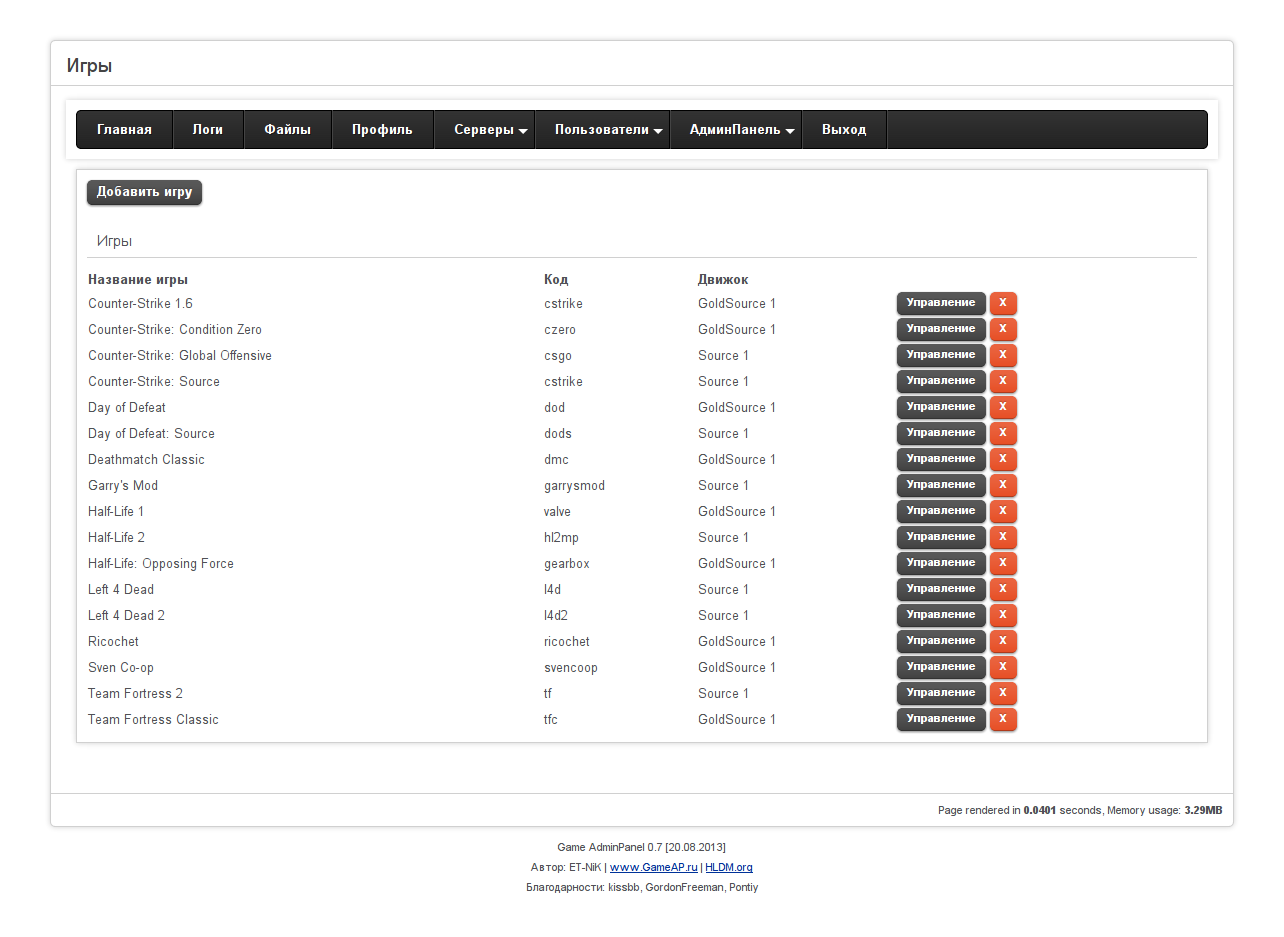
Task: Remove Team Fortress 2 using its X button
Action: tap(1003, 693)
